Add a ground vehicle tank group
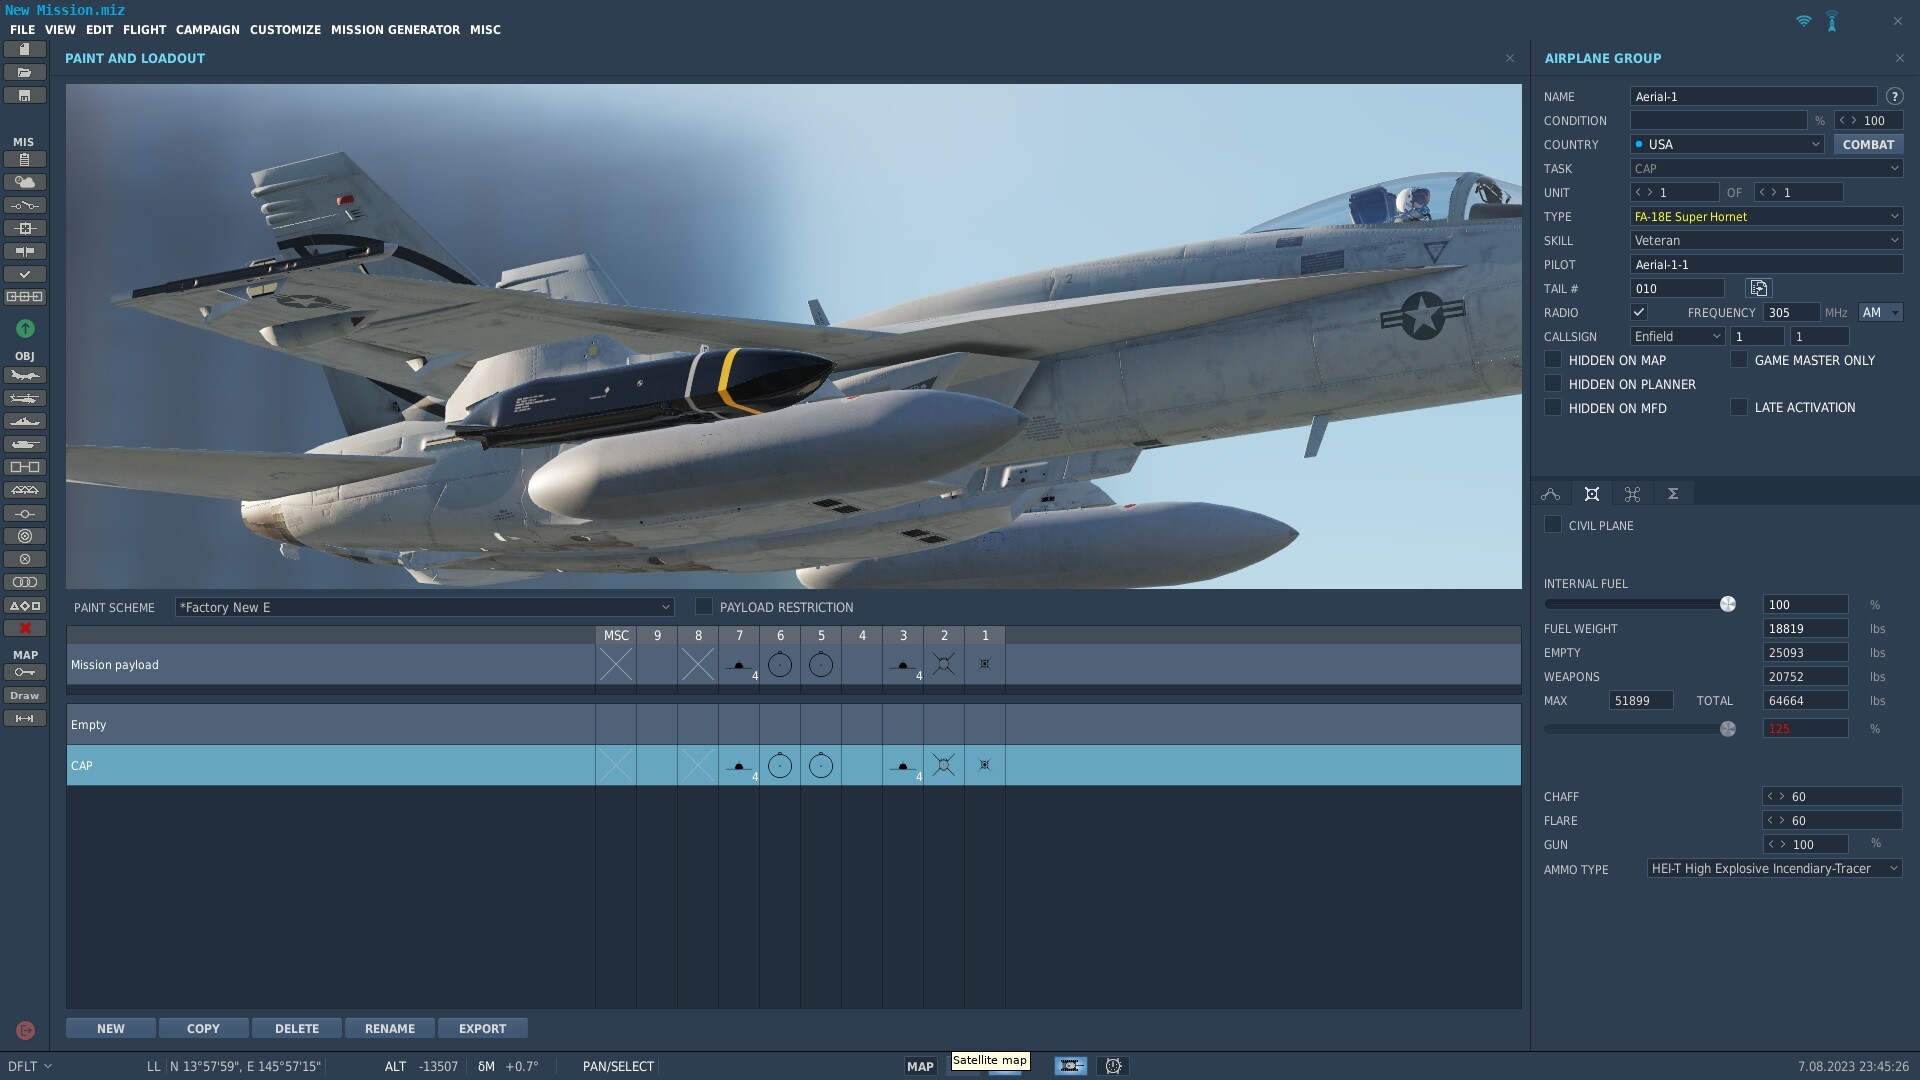Image resolution: width=1920 pixels, height=1080 pixels. [25, 444]
